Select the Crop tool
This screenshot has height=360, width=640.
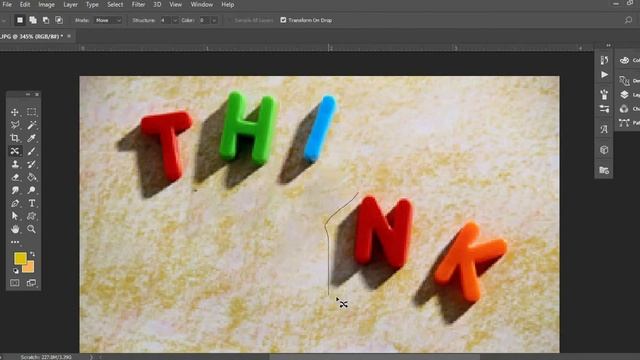coord(15,138)
